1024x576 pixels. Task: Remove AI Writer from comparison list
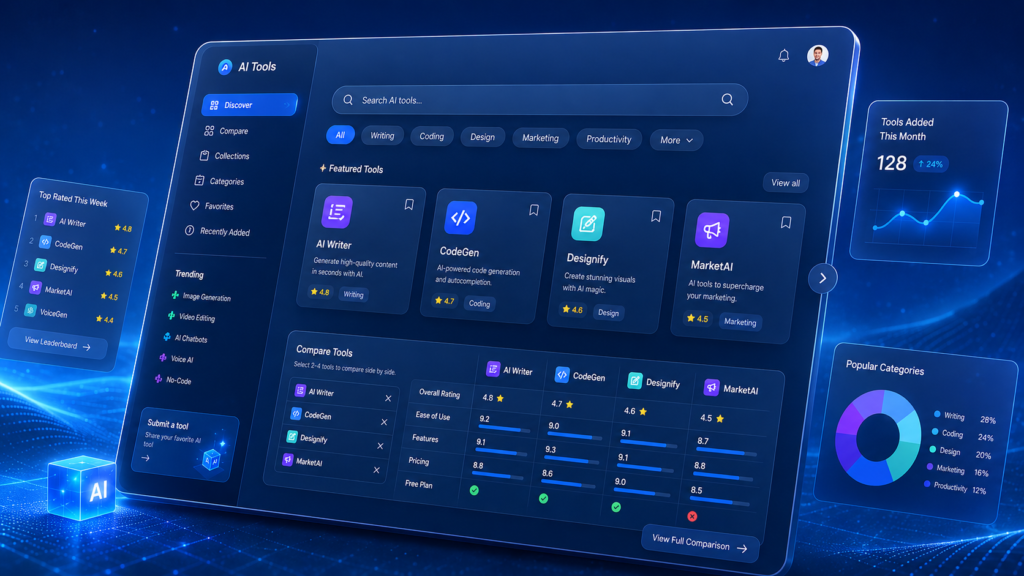388,398
